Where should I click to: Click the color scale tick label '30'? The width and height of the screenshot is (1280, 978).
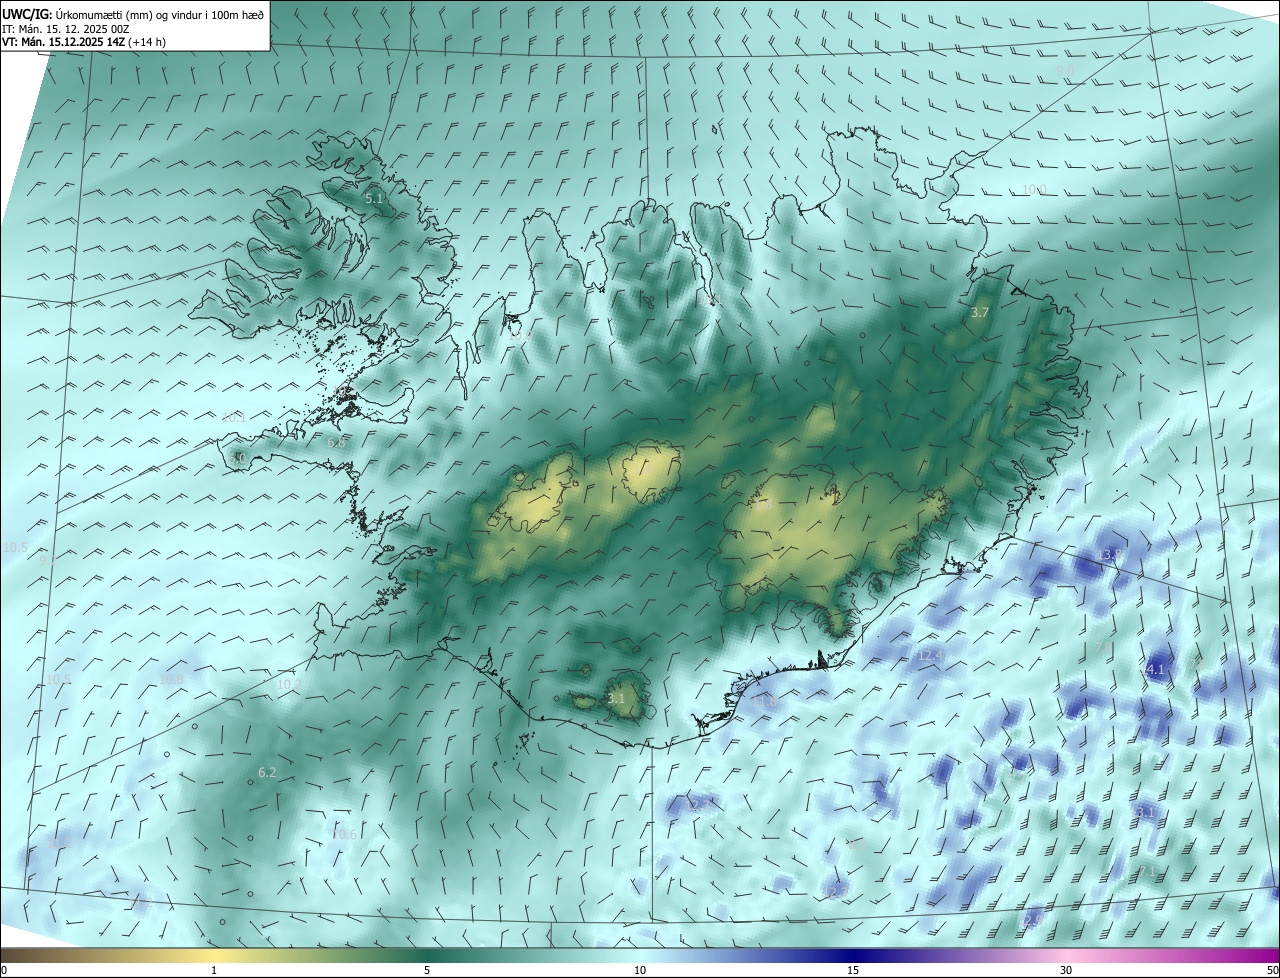click(1066, 970)
